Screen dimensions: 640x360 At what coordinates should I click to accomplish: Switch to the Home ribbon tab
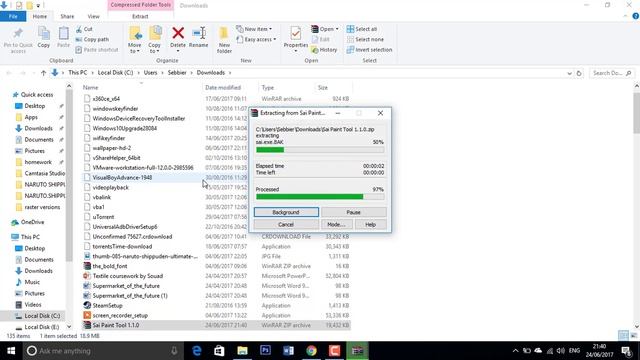pyautogui.click(x=40, y=16)
